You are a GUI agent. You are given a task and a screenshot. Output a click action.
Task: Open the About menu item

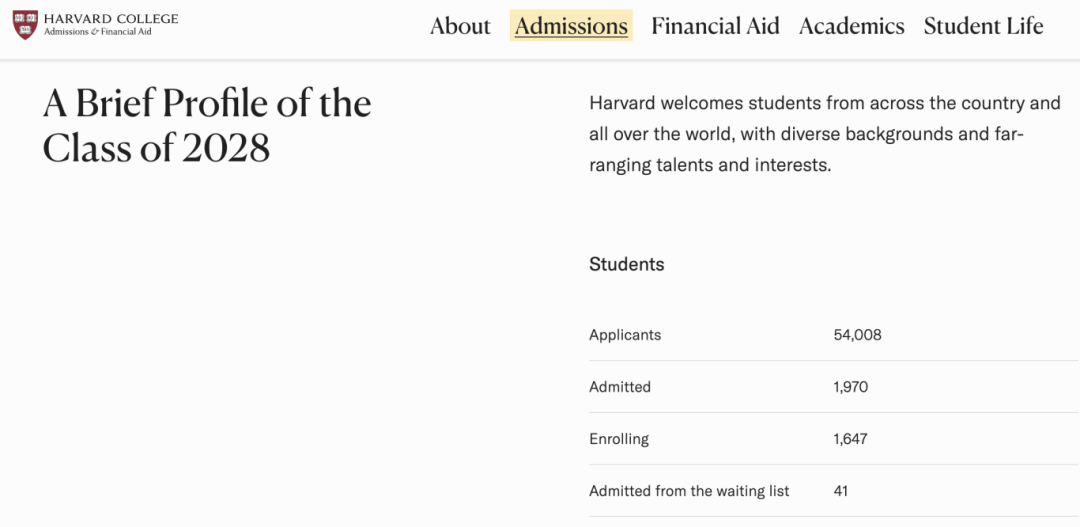pyautogui.click(x=460, y=26)
